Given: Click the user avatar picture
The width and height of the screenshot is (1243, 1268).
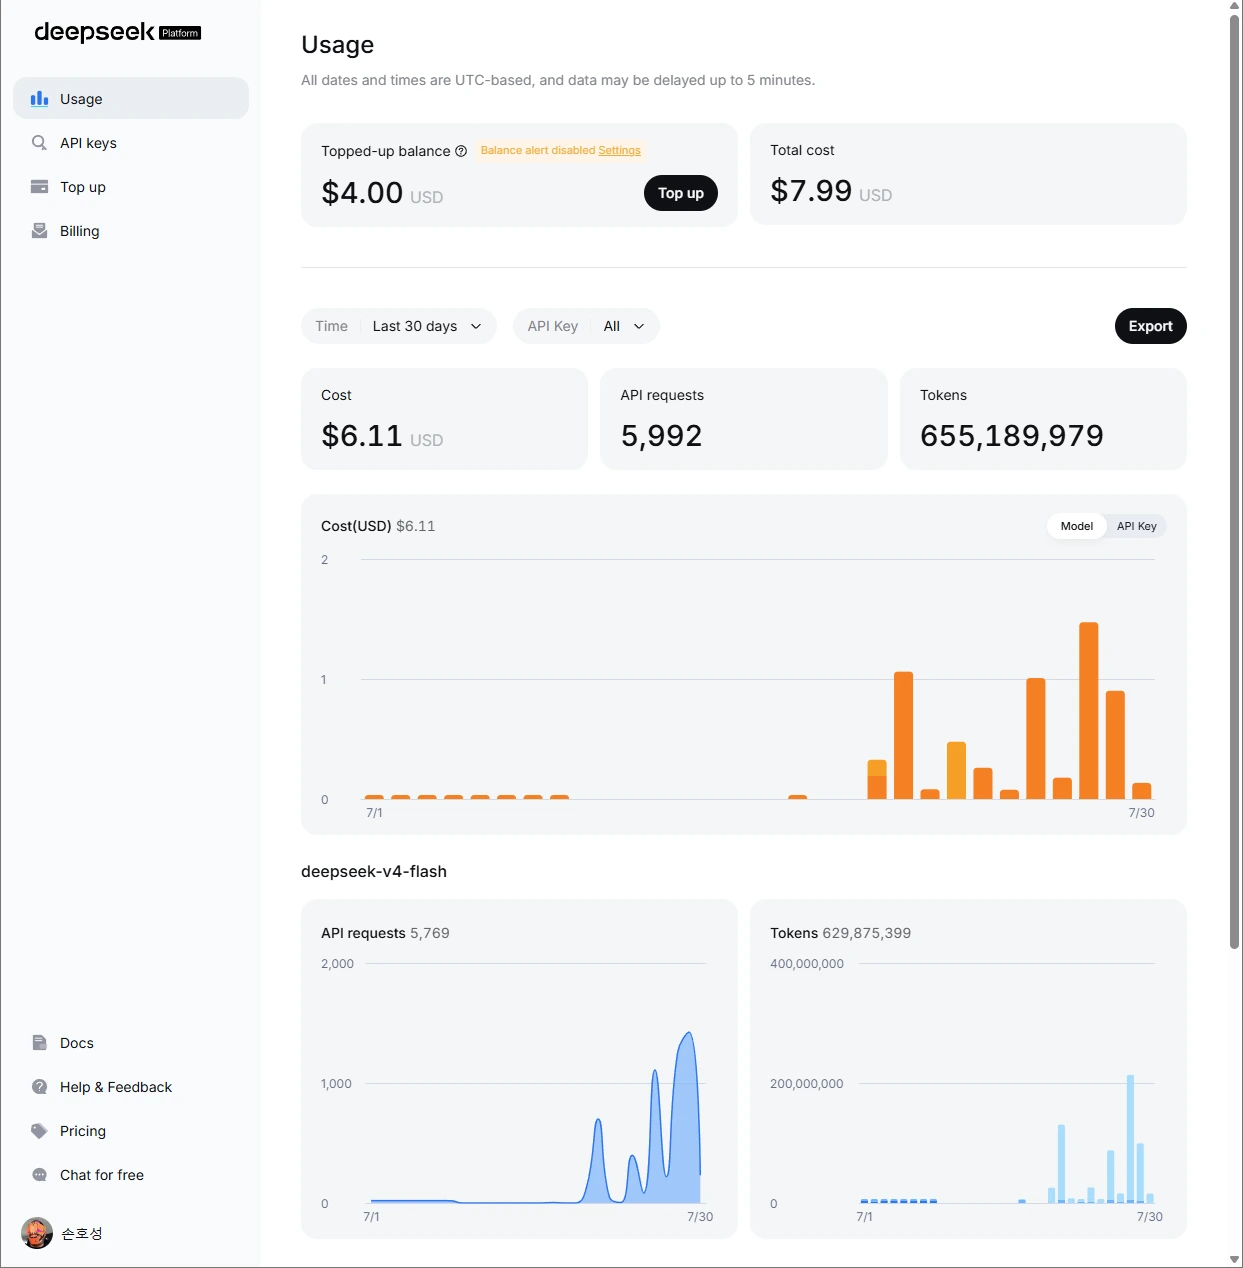Looking at the screenshot, I should 37,1233.
